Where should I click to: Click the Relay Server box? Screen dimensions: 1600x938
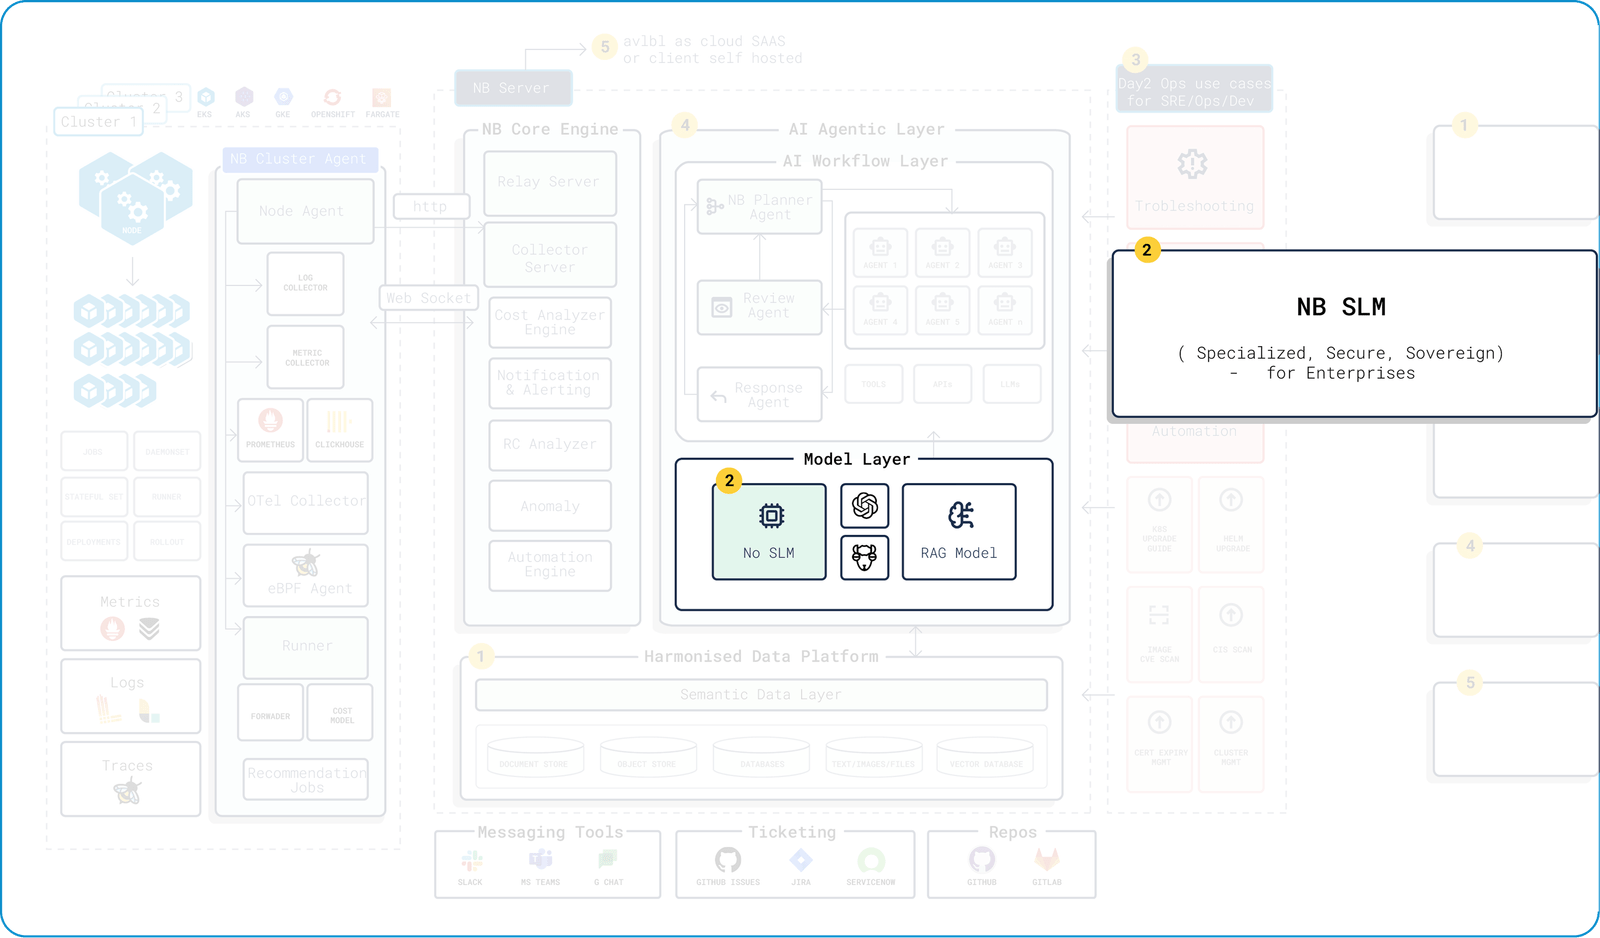click(550, 183)
